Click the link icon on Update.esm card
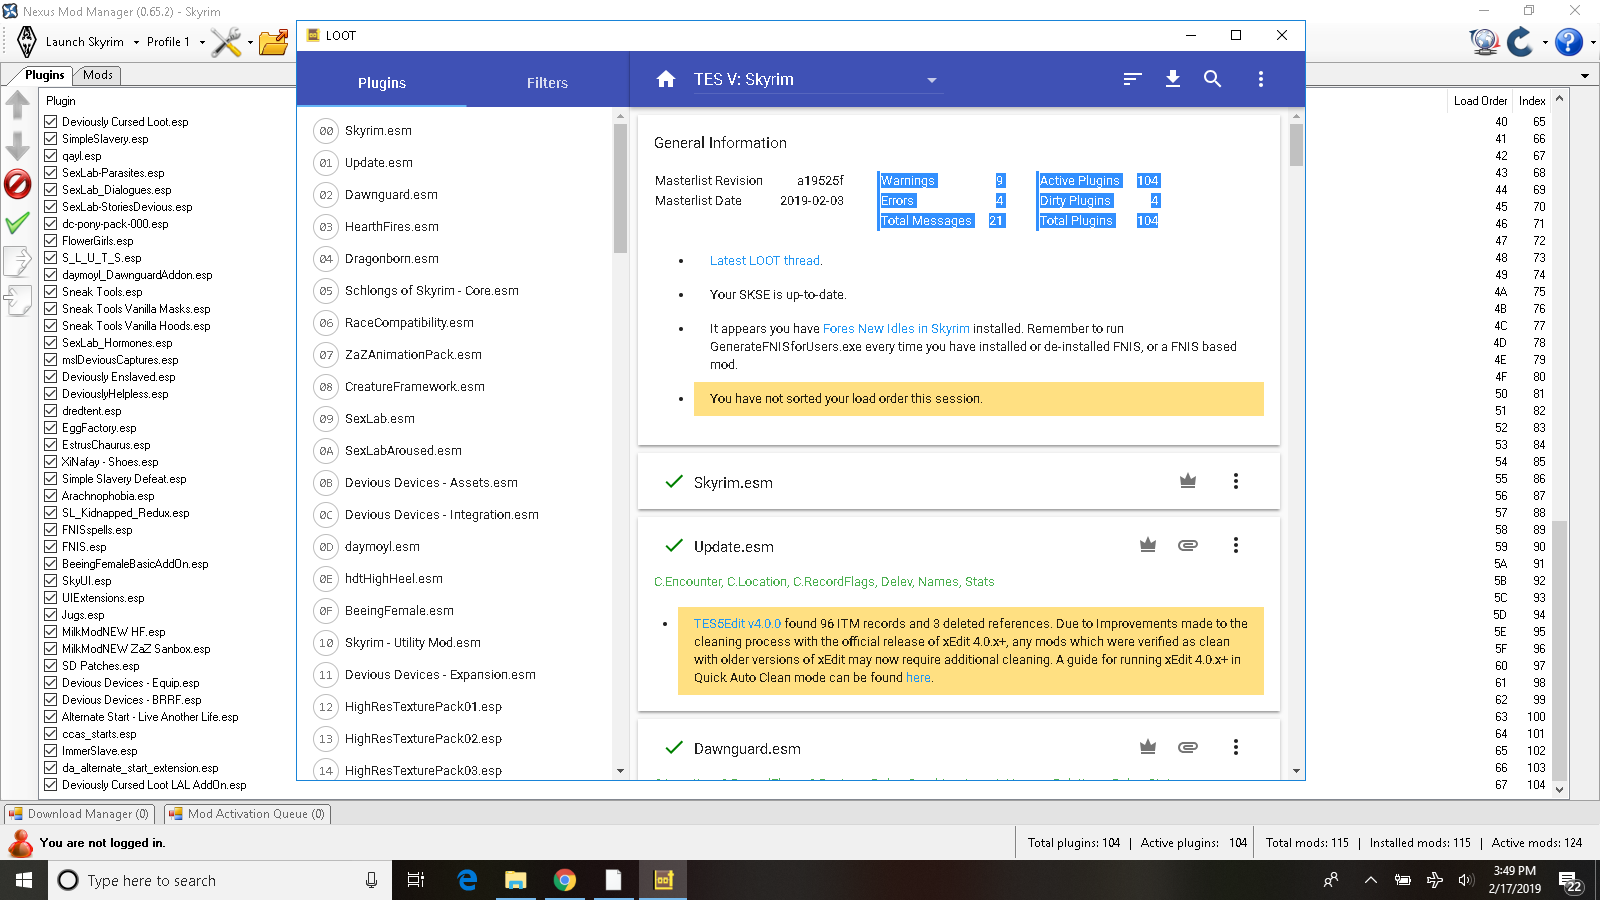 click(1188, 545)
